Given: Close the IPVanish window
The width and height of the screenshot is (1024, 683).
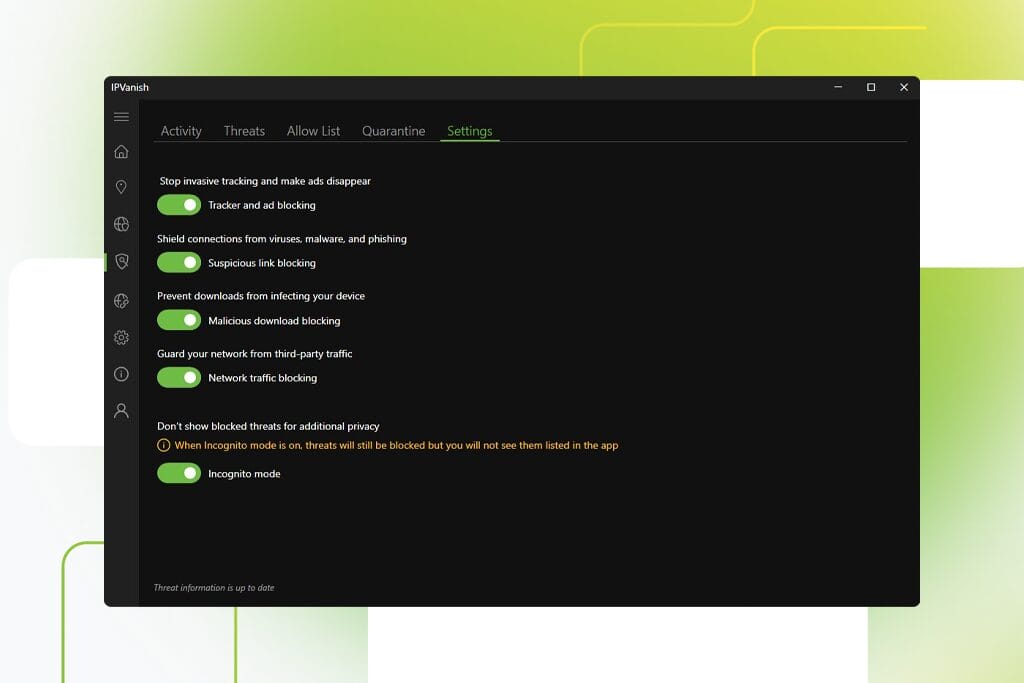Looking at the screenshot, I should pos(904,87).
